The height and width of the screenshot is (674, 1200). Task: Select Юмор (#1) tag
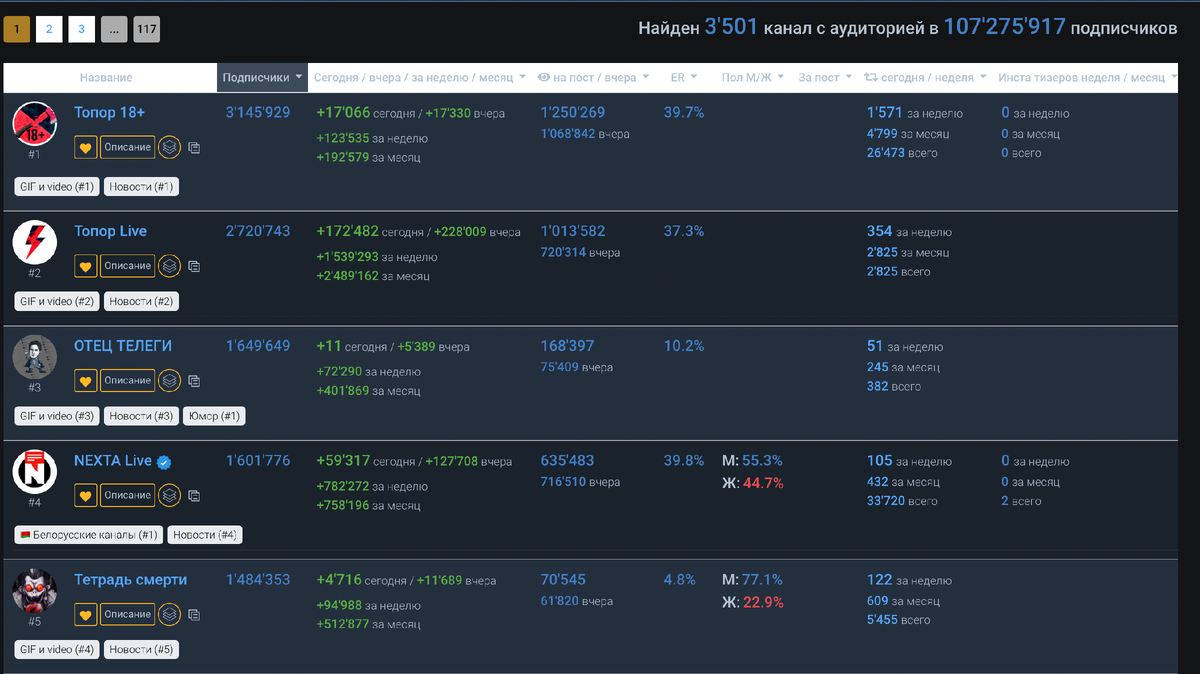coord(214,416)
